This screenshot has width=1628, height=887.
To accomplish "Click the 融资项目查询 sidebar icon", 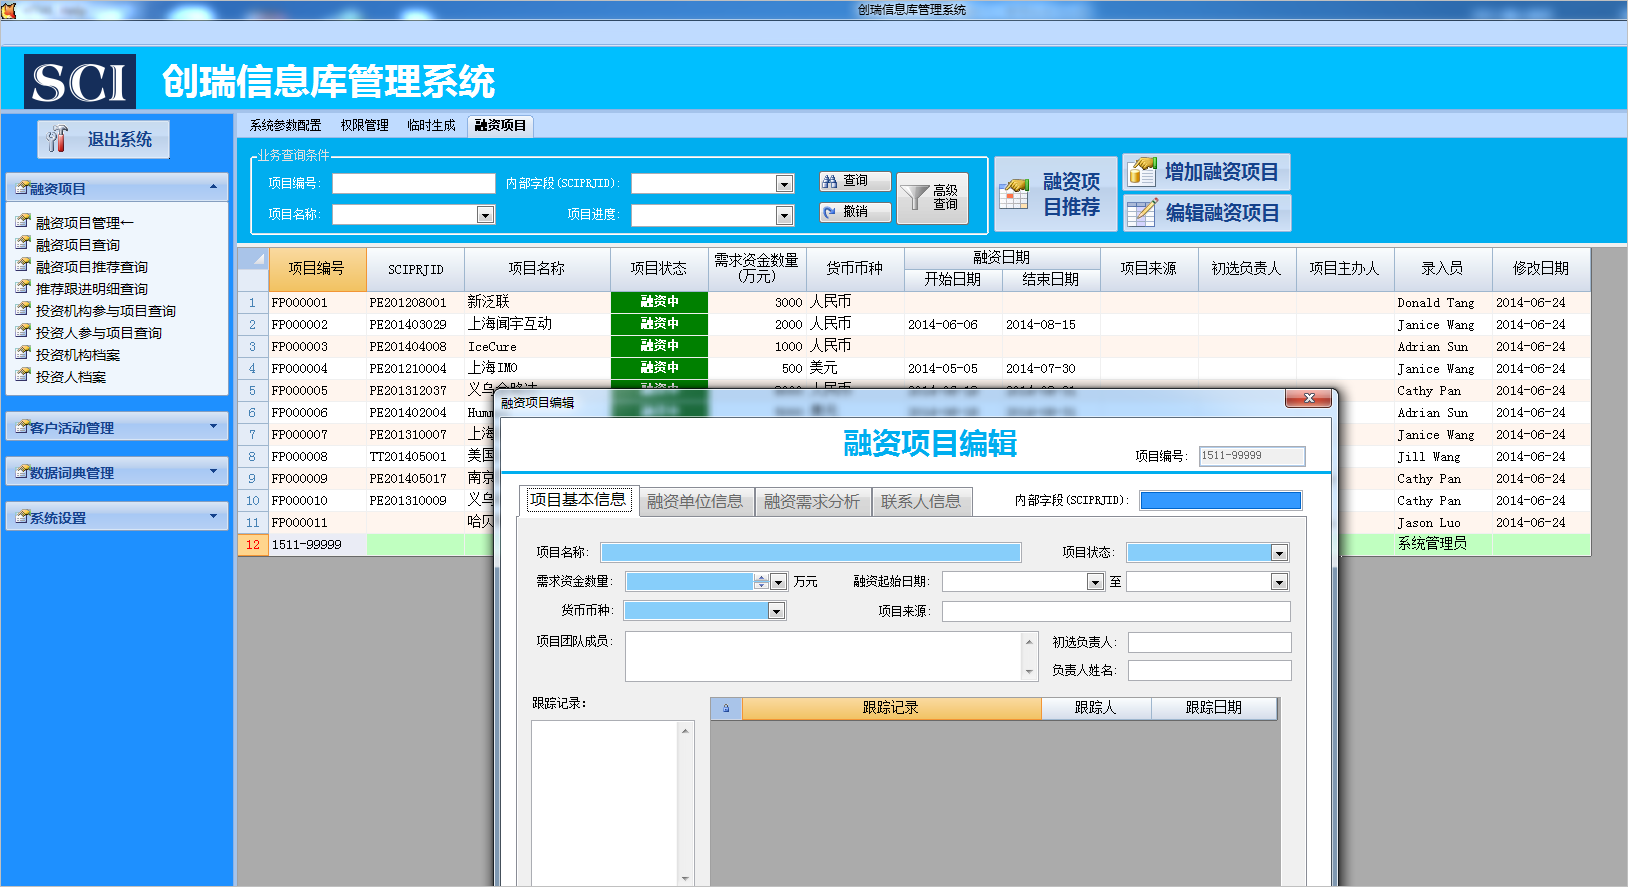I will click(x=23, y=243).
